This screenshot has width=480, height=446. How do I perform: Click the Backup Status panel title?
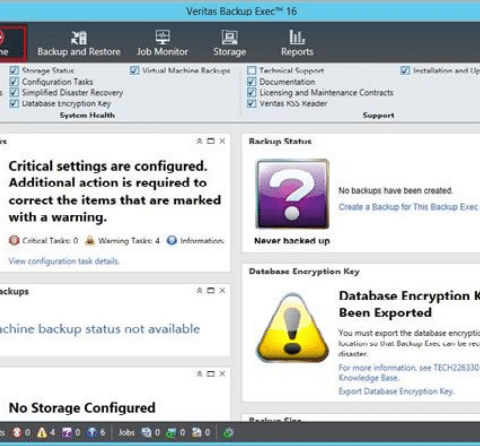coord(280,141)
